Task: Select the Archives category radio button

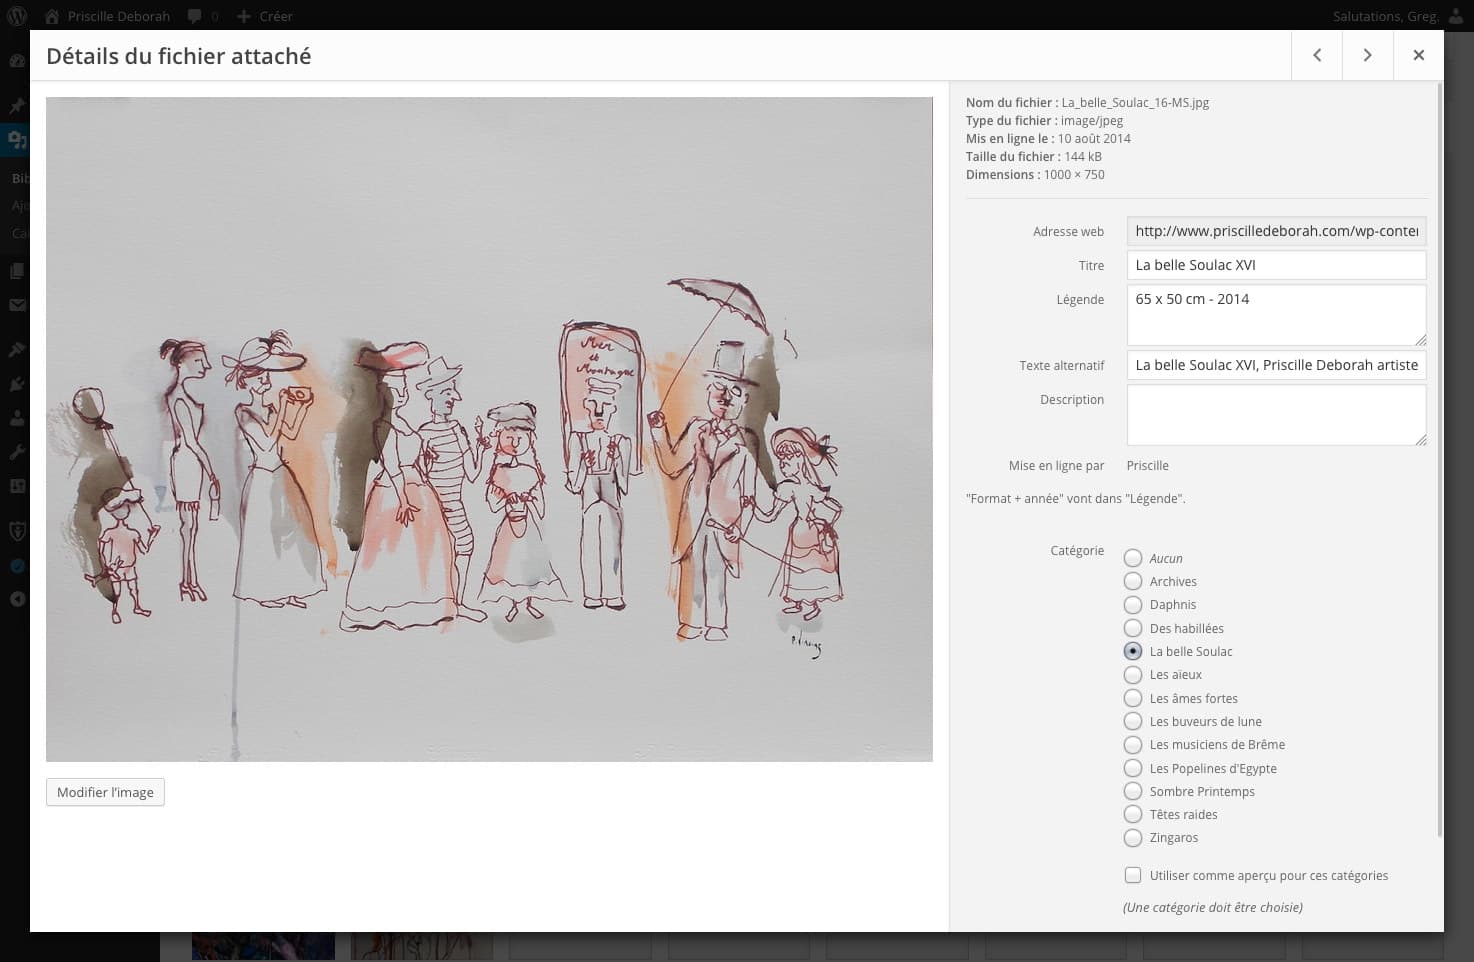Action: pyautogui.click(x=1133, y=581)
